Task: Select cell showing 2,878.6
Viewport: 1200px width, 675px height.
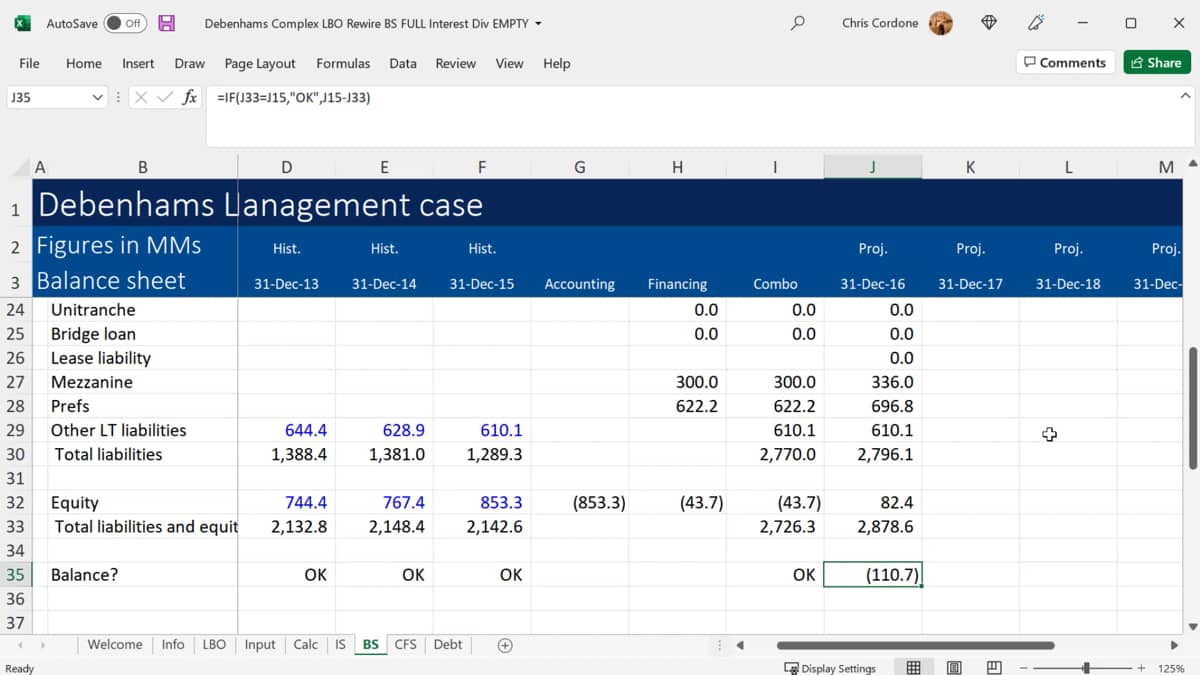Action: (873, 527)
